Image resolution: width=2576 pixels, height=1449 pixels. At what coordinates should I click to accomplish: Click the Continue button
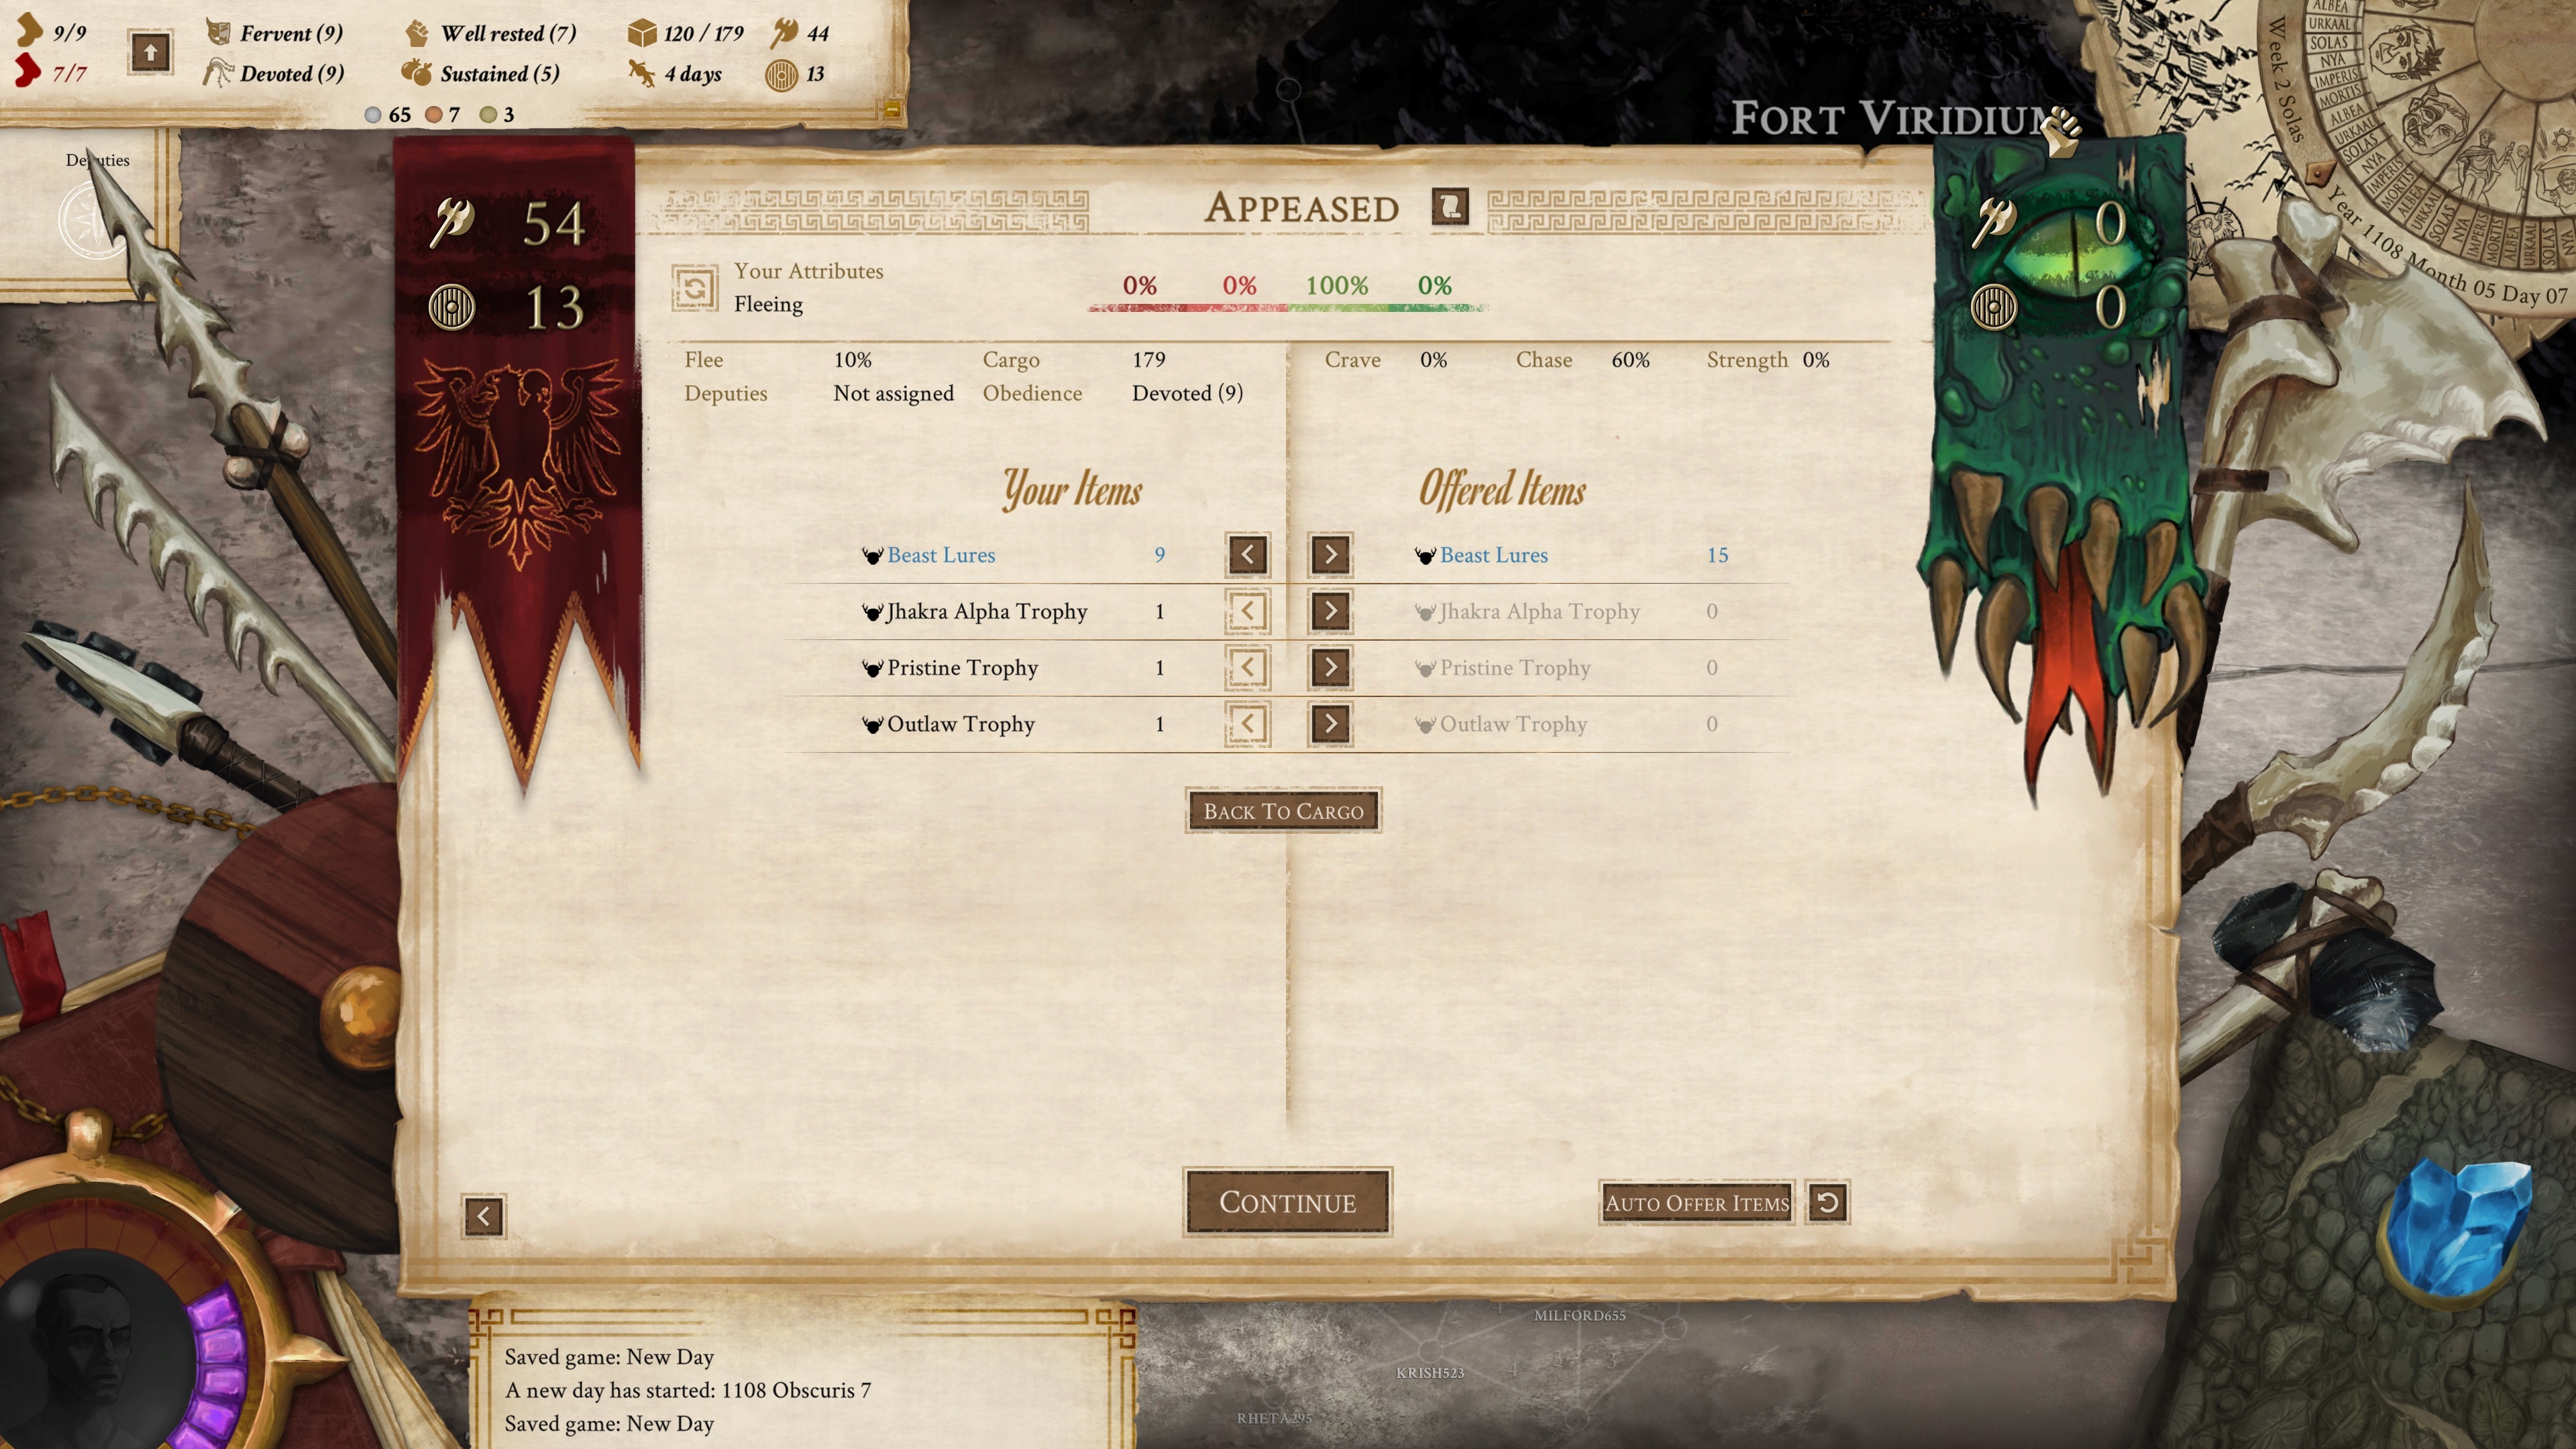[1287, 1202]
